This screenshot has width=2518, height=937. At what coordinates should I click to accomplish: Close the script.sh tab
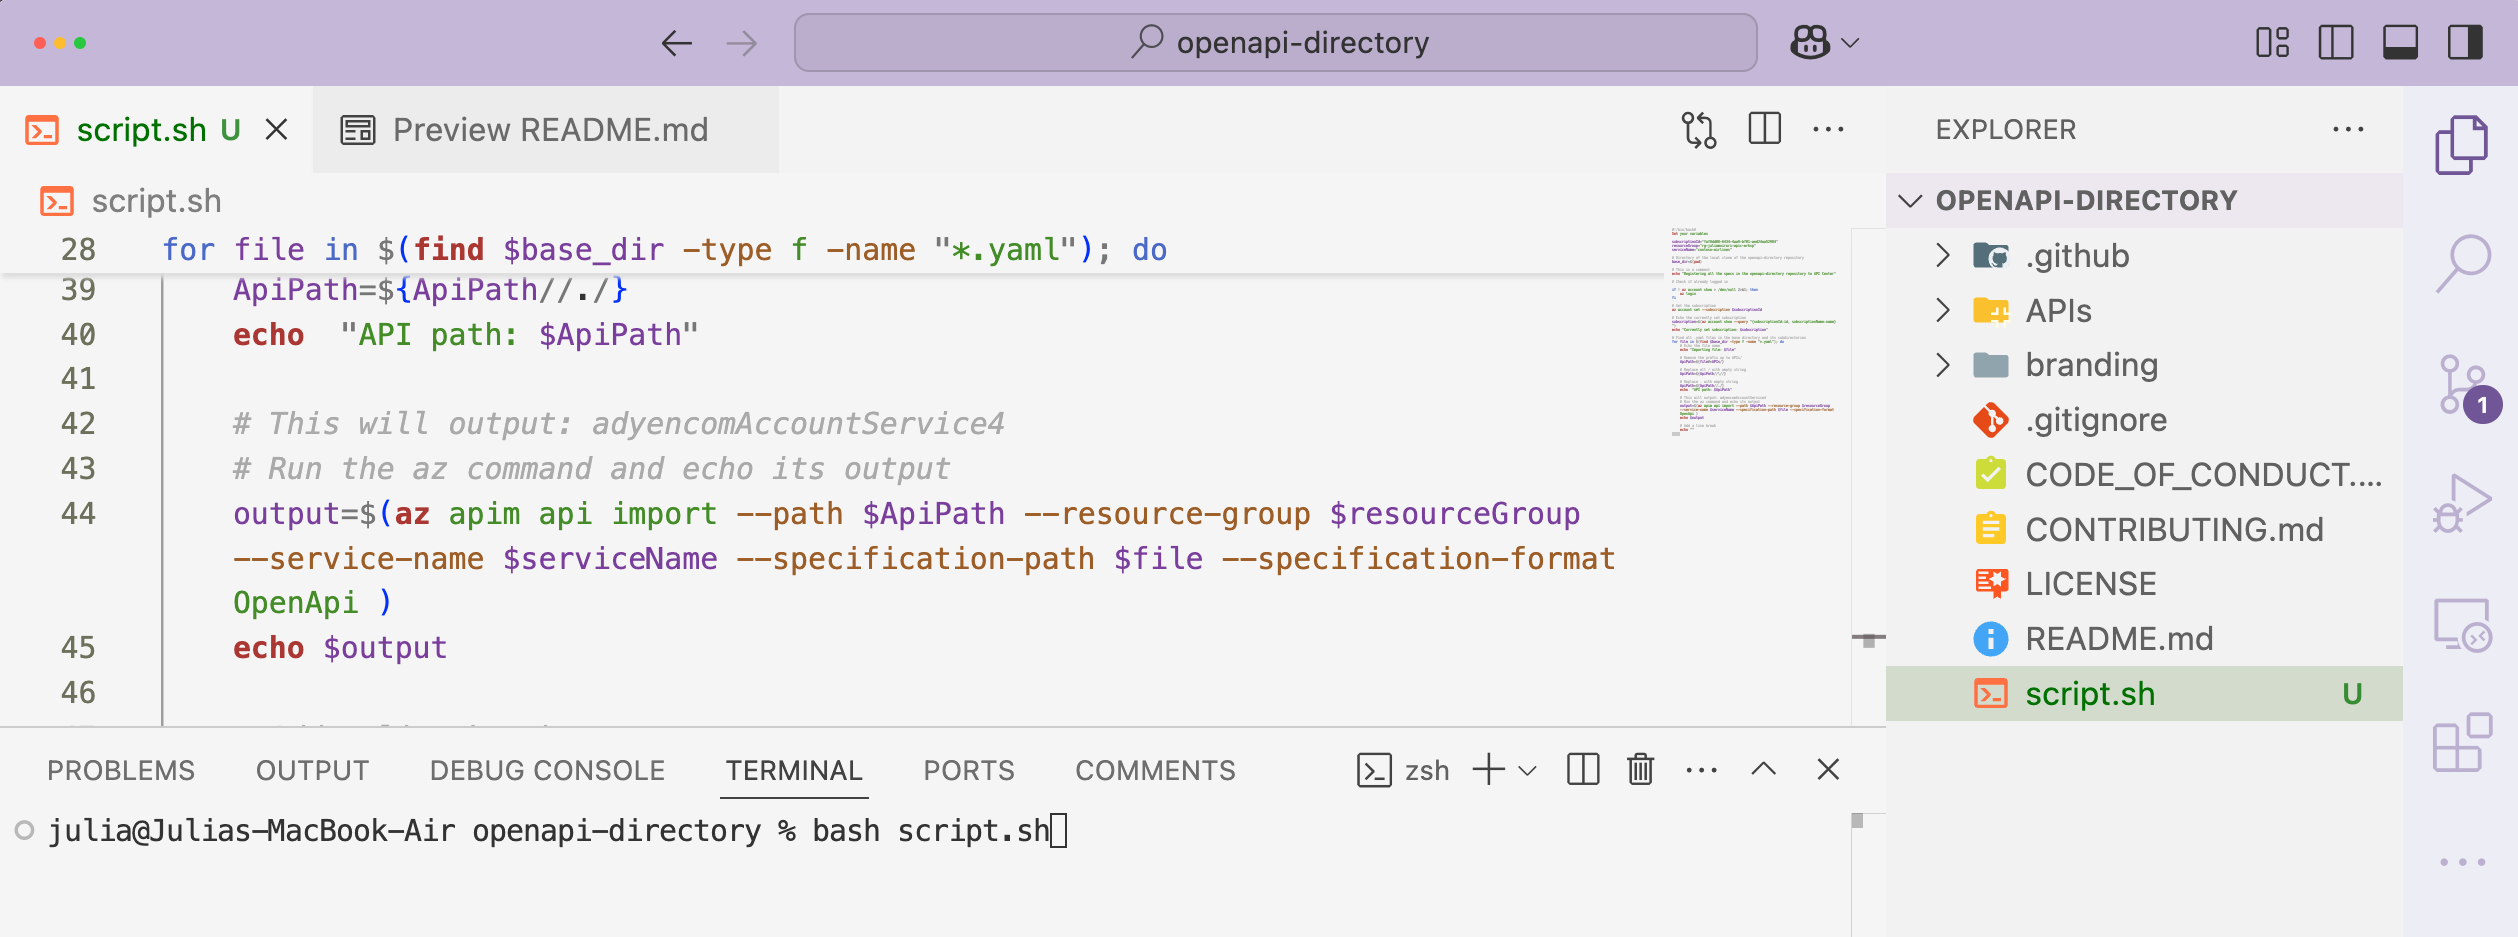[277, 130]
